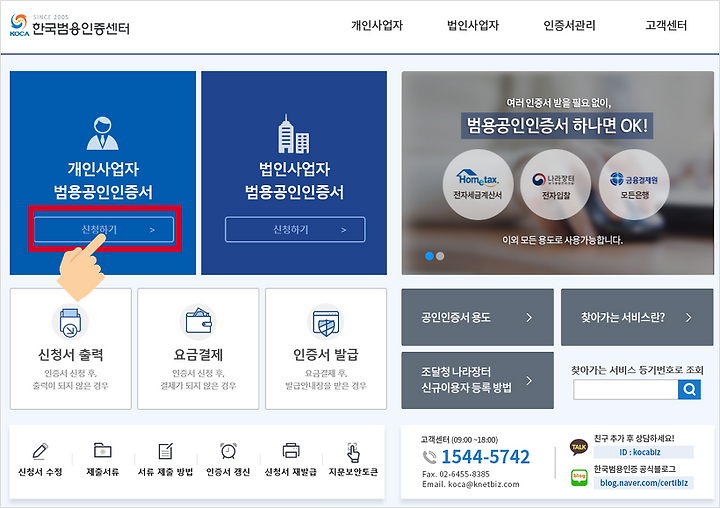The width and height of the screenshot is (720, 508).
Task: Click the chevron on 조달청 나라장터 button
Action: click(529, 380)
